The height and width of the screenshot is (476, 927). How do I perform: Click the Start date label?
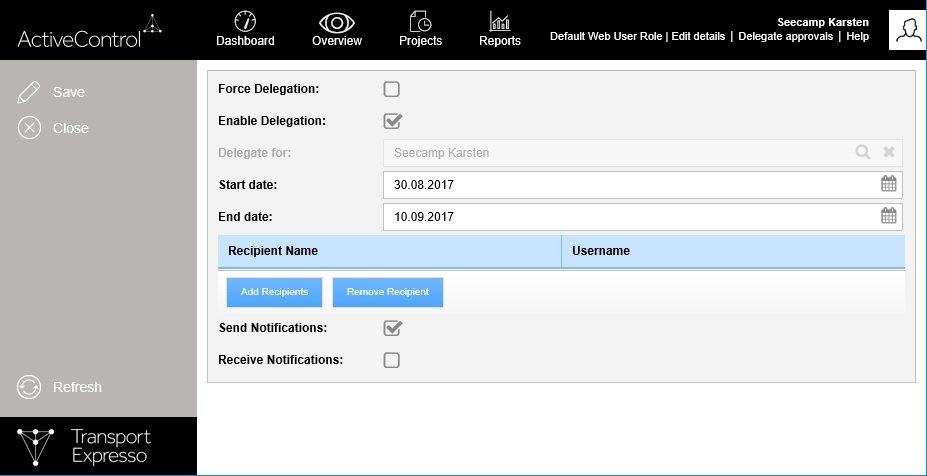(248, 184)
